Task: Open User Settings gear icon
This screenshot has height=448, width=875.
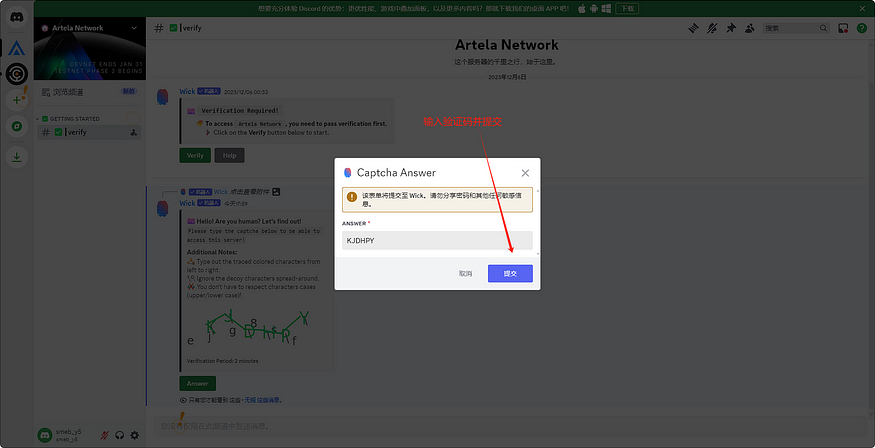Action: [134, 435]
